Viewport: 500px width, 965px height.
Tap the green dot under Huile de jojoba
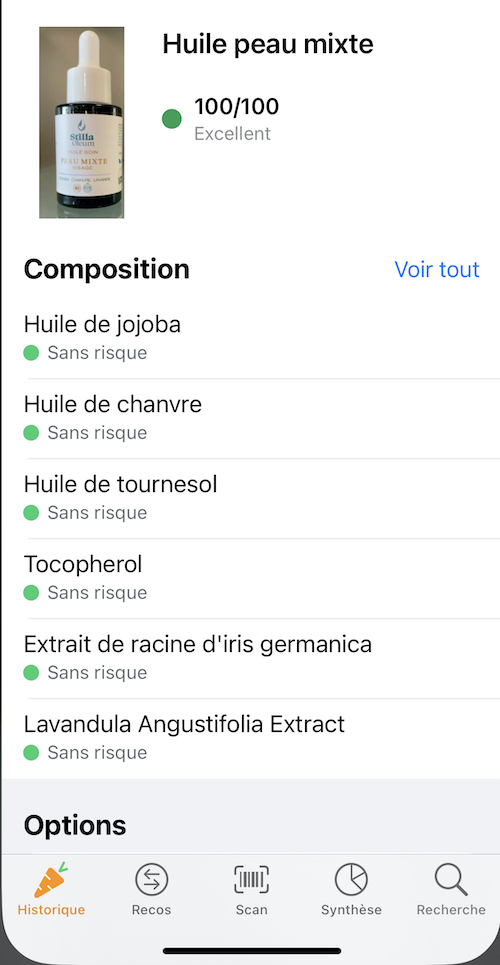[x=31, y=353]
